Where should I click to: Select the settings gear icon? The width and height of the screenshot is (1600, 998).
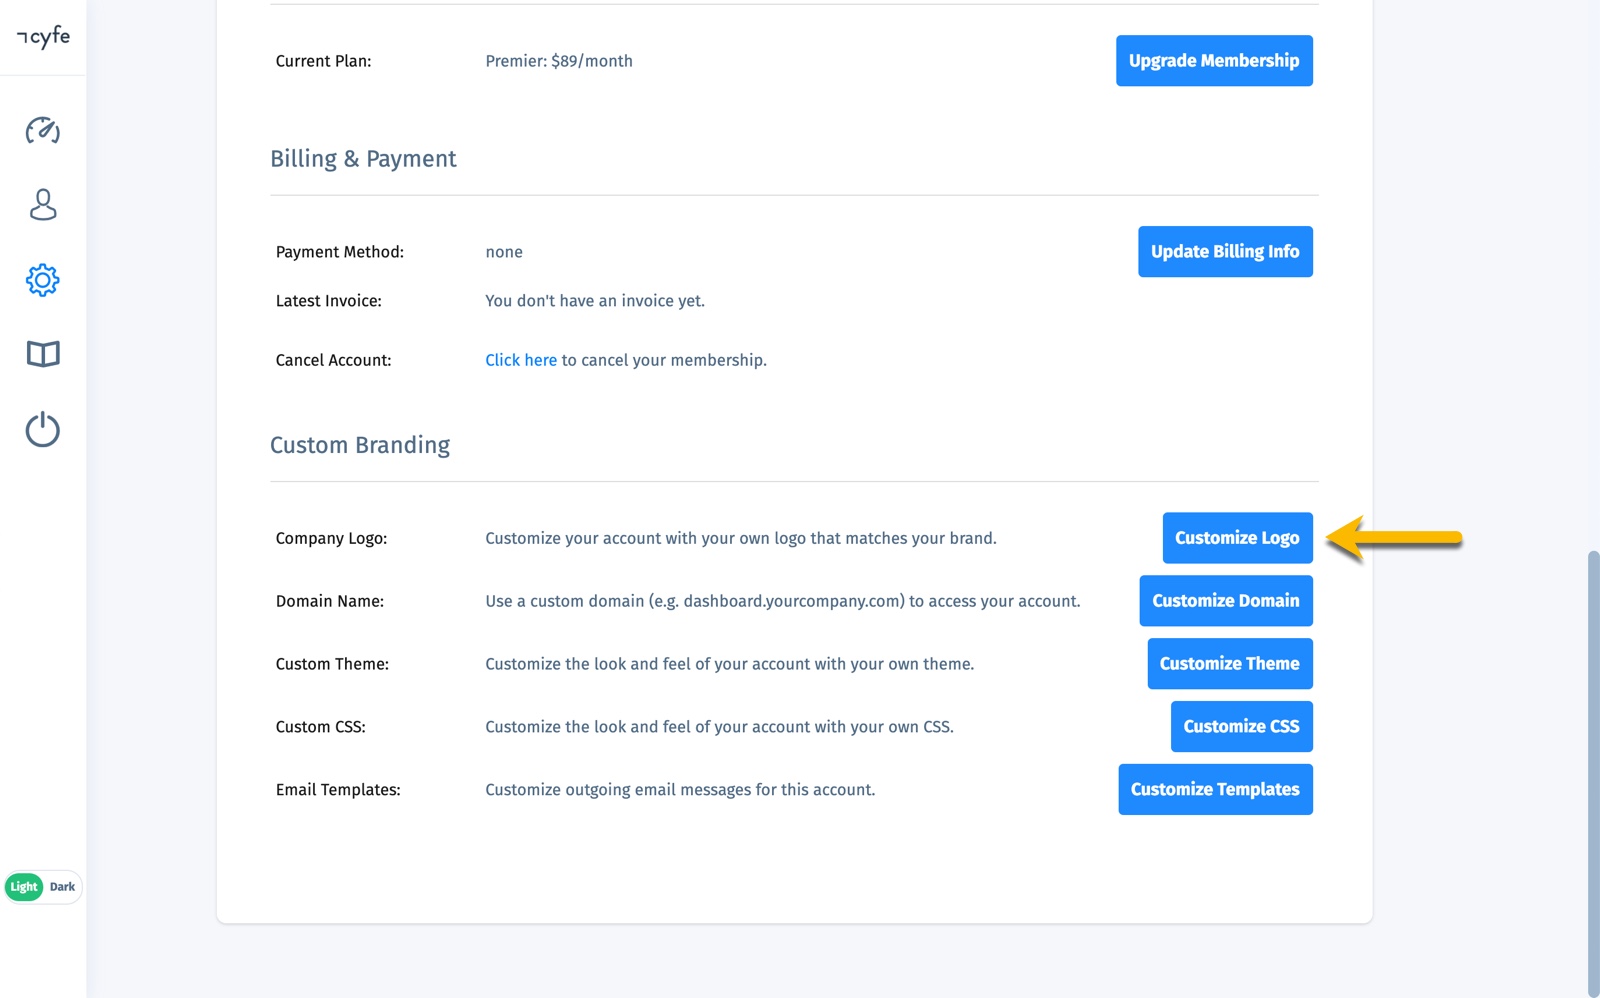click(x=42, y=280)
